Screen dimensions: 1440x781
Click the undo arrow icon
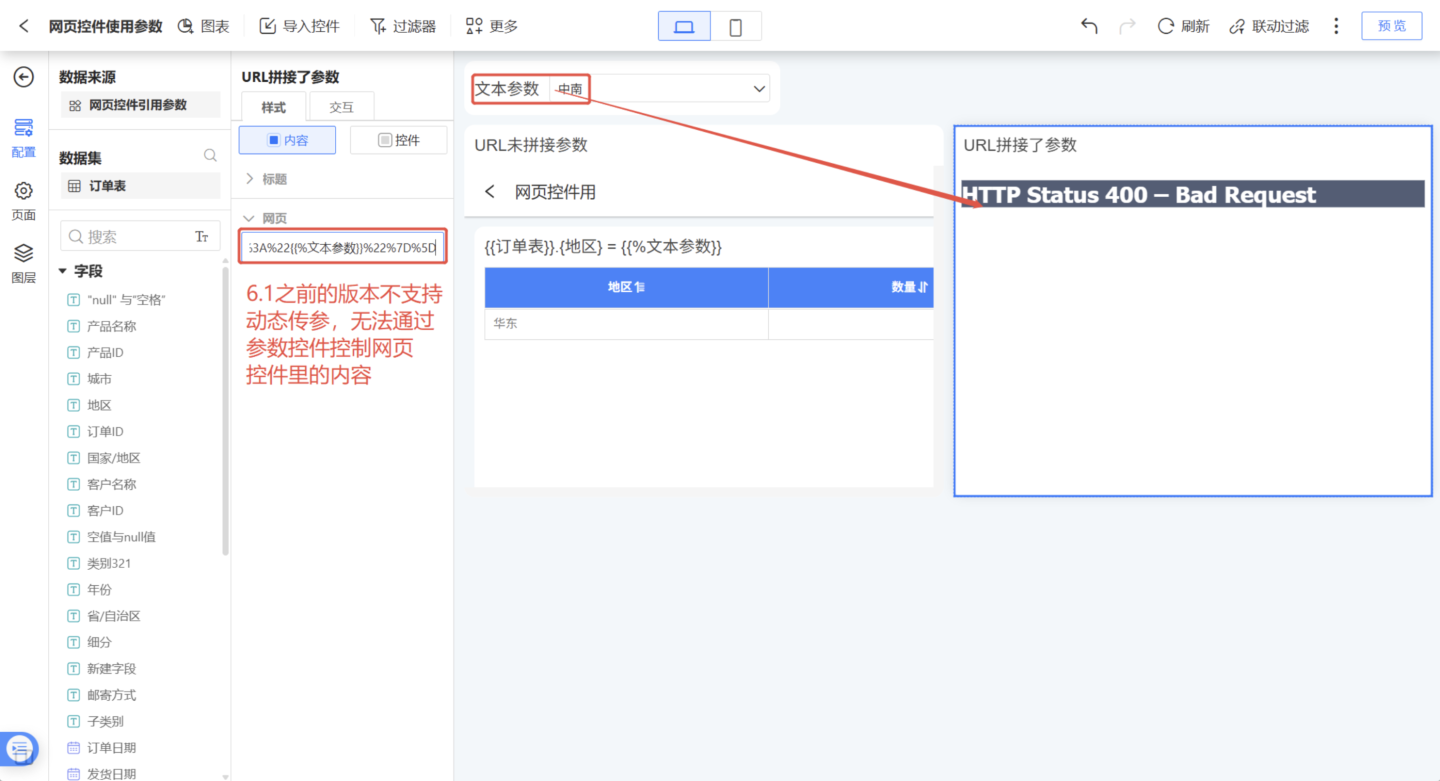point(1089,26)
